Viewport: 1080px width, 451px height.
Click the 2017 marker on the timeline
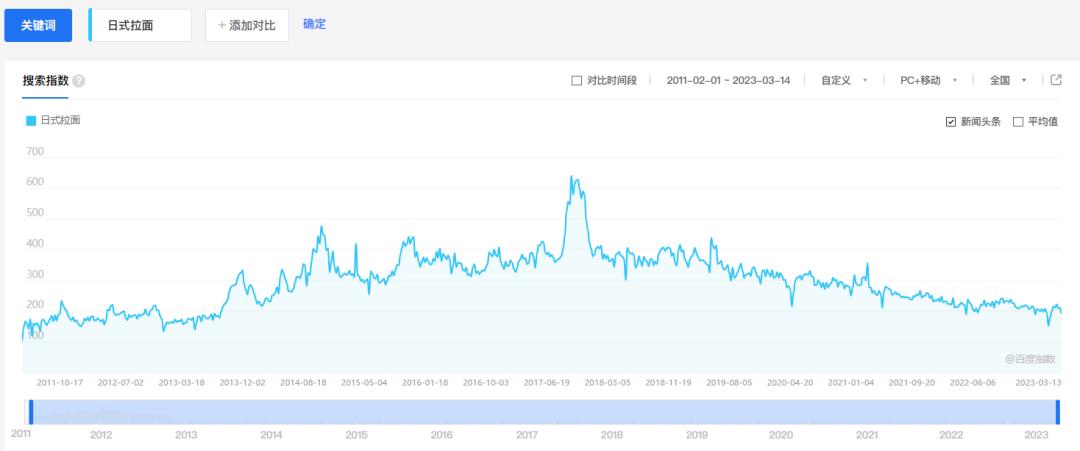tap(527, 435)
